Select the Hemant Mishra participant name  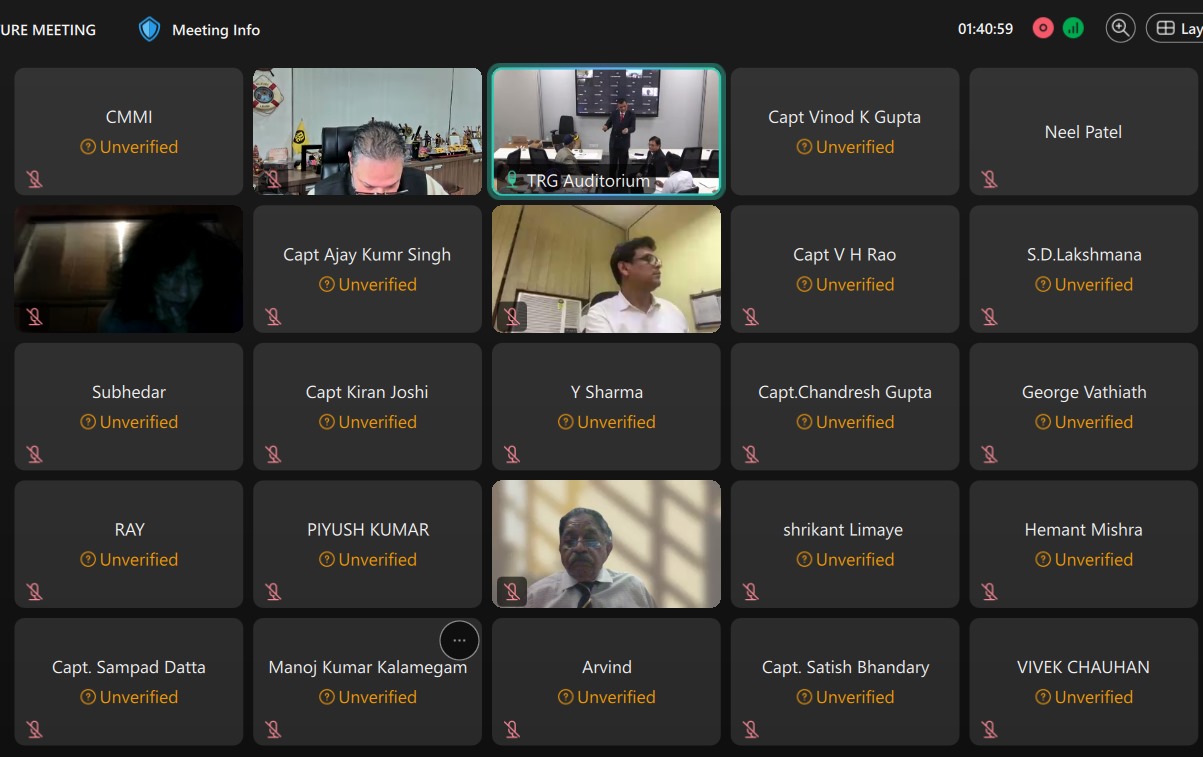[1083, 530]
